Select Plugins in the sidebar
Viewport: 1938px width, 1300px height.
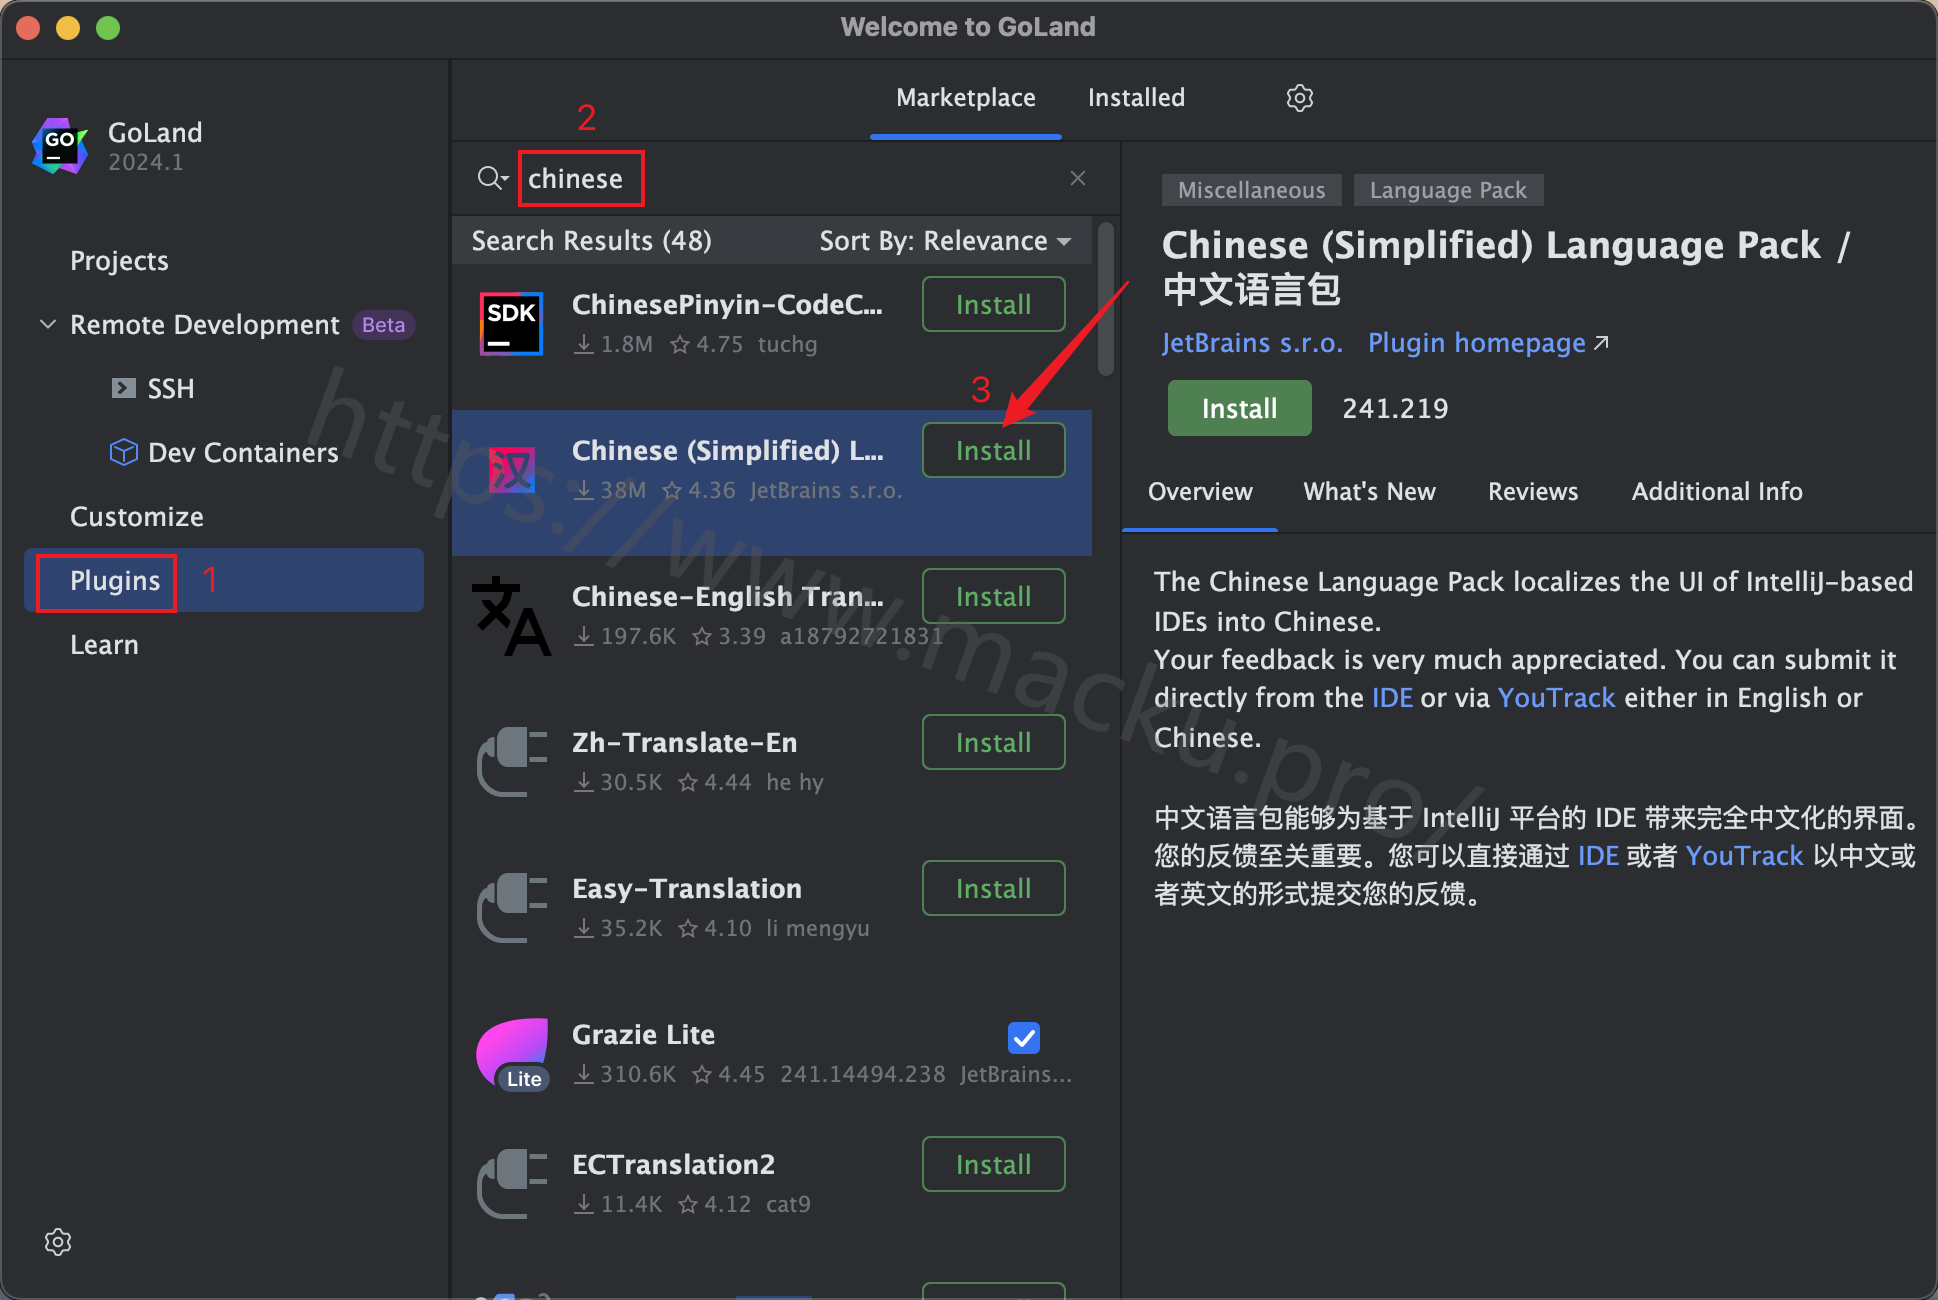tap(224, 580)
